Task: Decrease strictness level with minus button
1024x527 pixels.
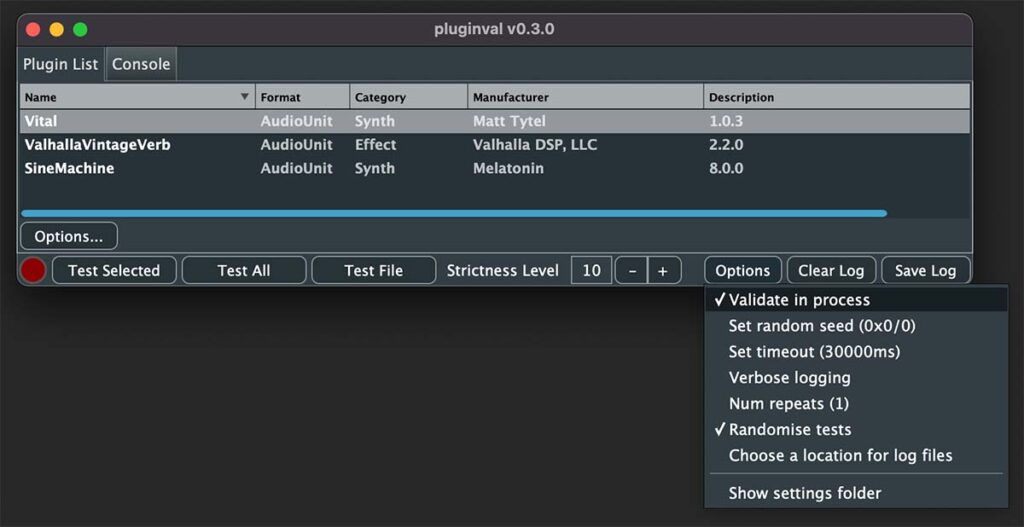Action: pyautogui.click(x=631, y=270)
